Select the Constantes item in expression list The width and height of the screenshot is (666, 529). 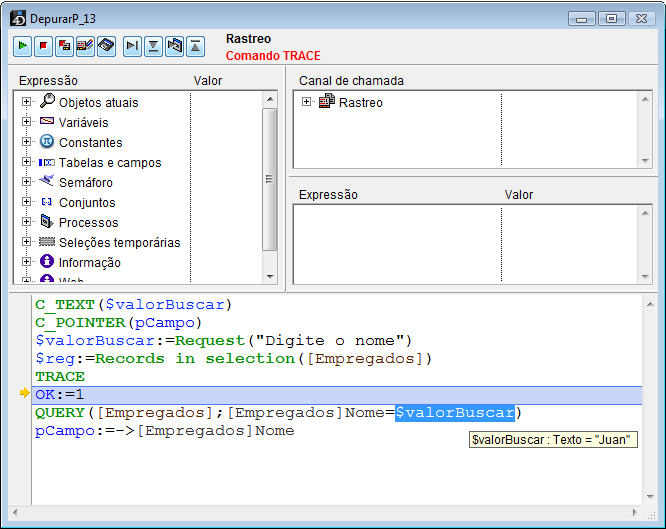(x=90, y=143)
